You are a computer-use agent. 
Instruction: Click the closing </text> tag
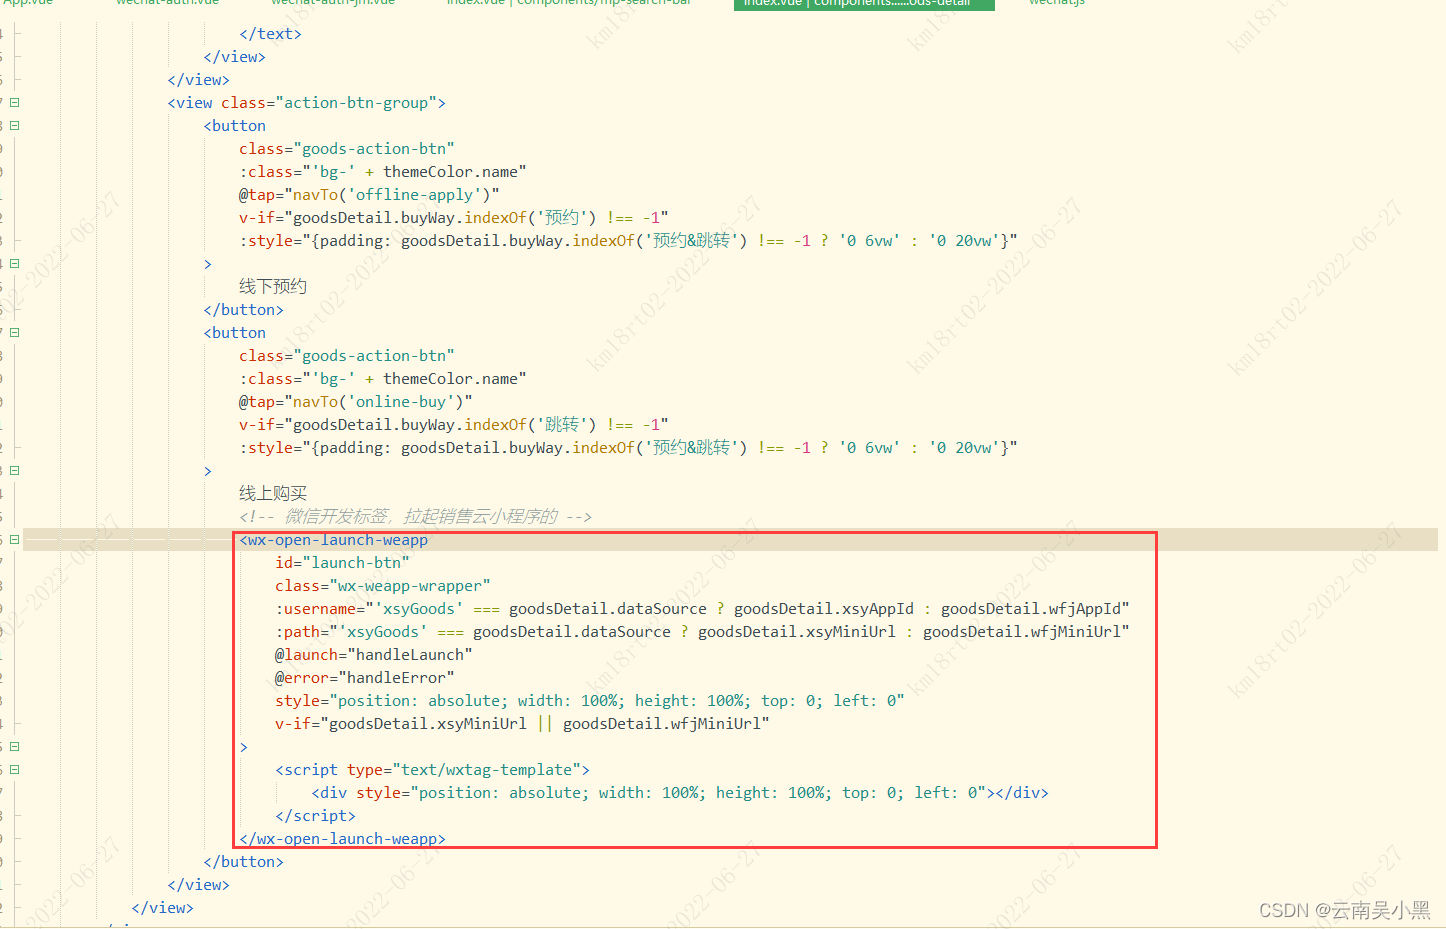coord(270,33)
